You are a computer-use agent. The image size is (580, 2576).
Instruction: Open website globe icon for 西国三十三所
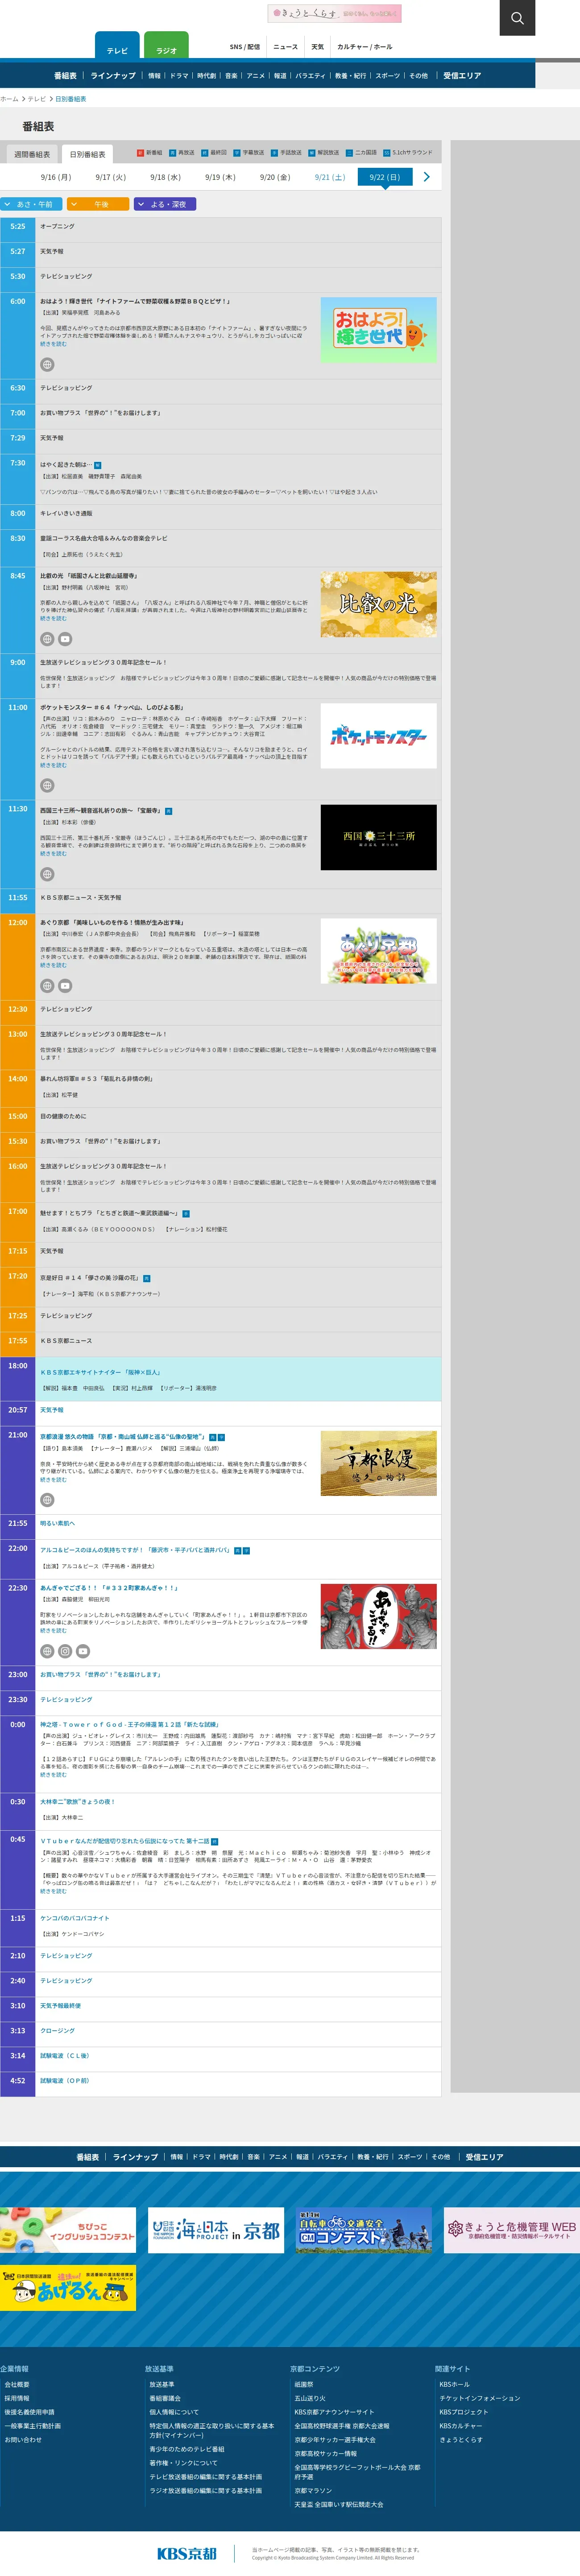(x=47, y=874)
